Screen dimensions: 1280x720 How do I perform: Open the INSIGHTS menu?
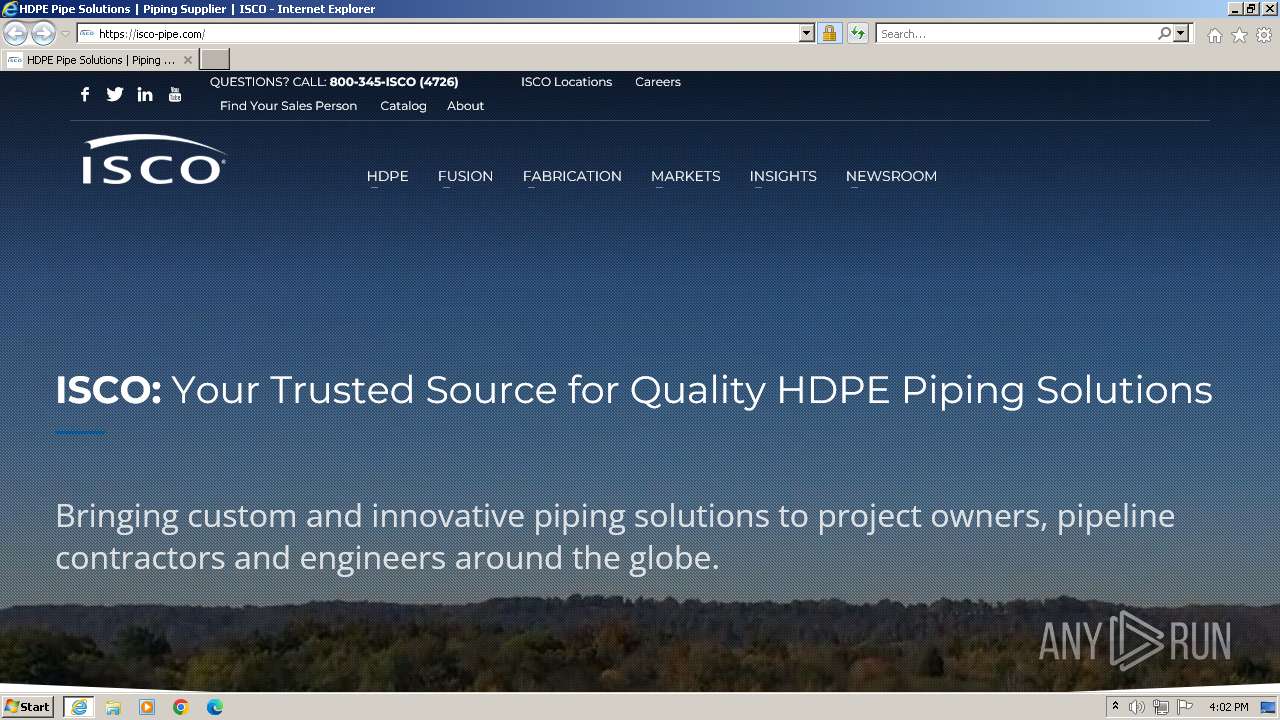[783, 176]
